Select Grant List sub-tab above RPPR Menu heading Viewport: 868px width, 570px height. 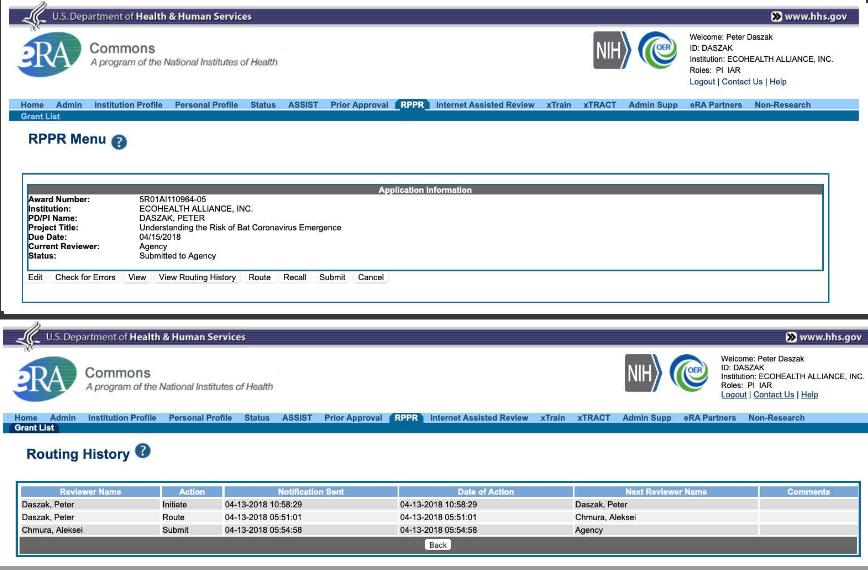pos(40,116)
